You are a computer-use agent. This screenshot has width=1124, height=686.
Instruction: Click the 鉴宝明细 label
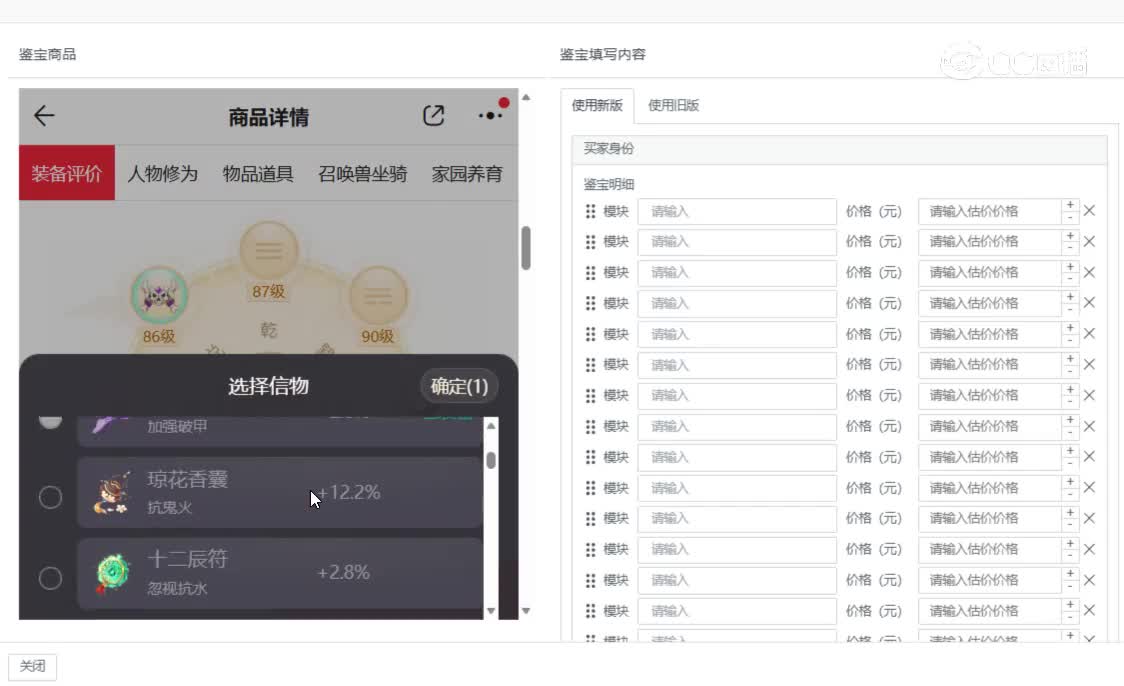[x=609, y=184]
